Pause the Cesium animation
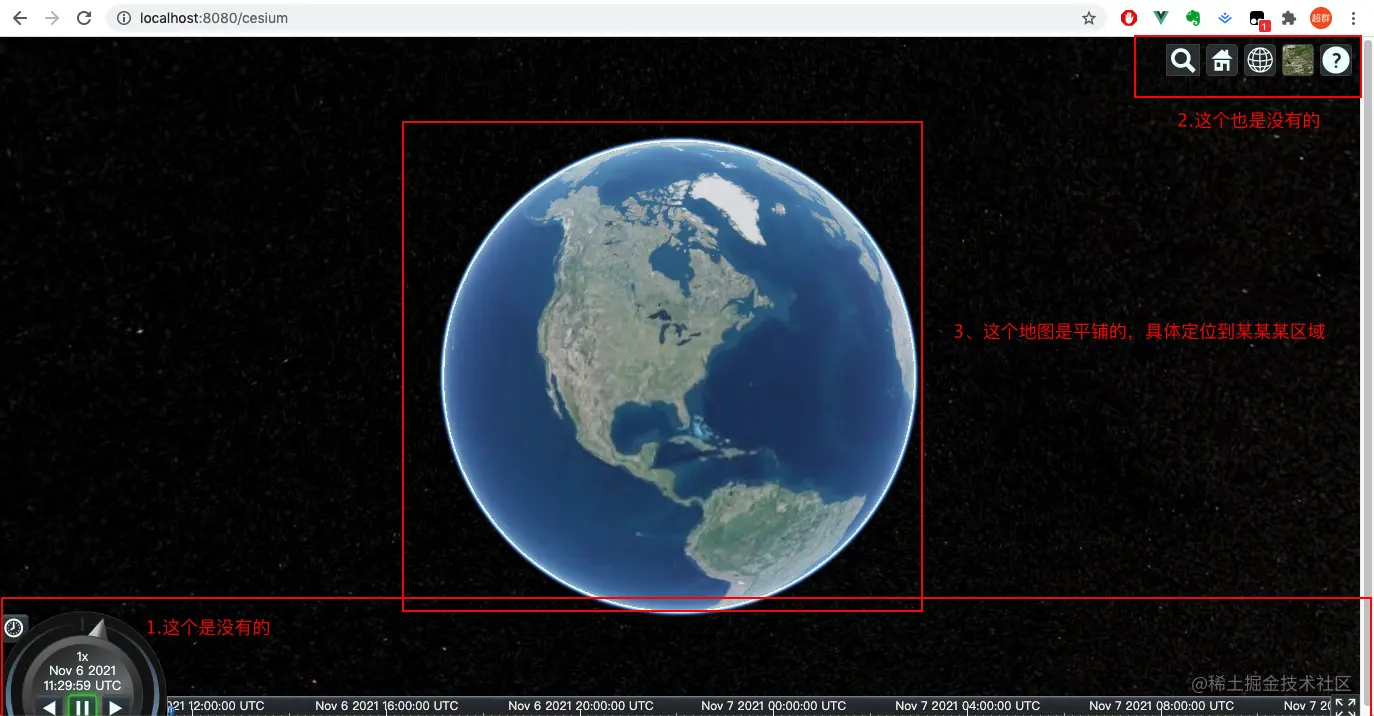 pyautogui.click(x=82, y=706)
